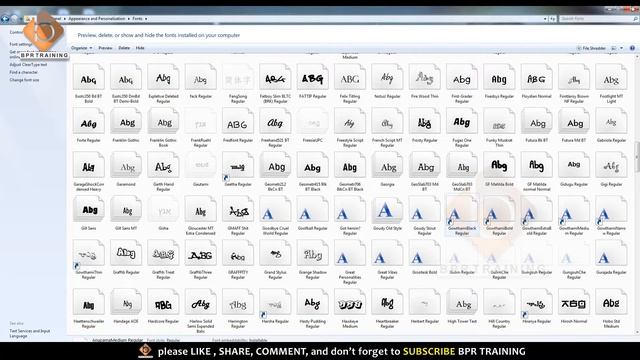The height and width of the screenshot is (360, 640).
Task: Select the Fugaz One Regular font icon
Action: coord(462,122)
